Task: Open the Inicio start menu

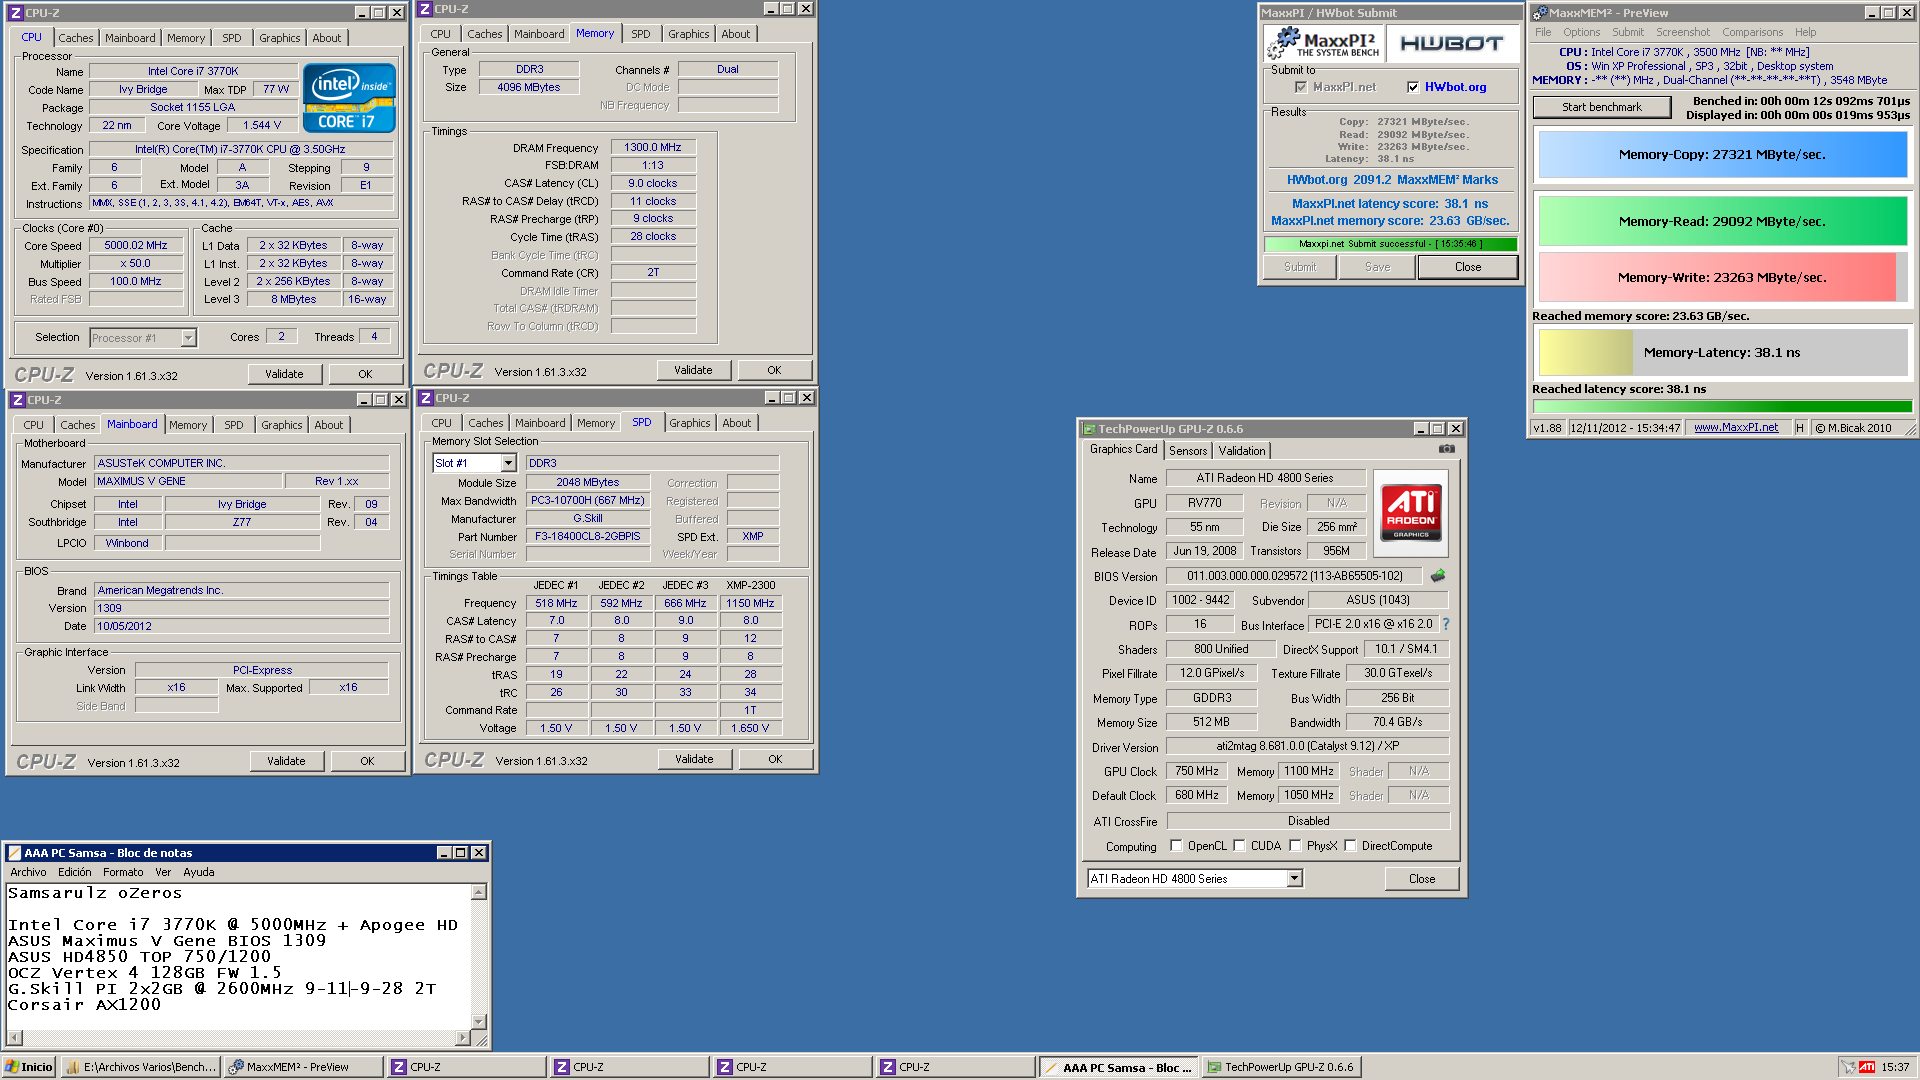Action: 28,1067
